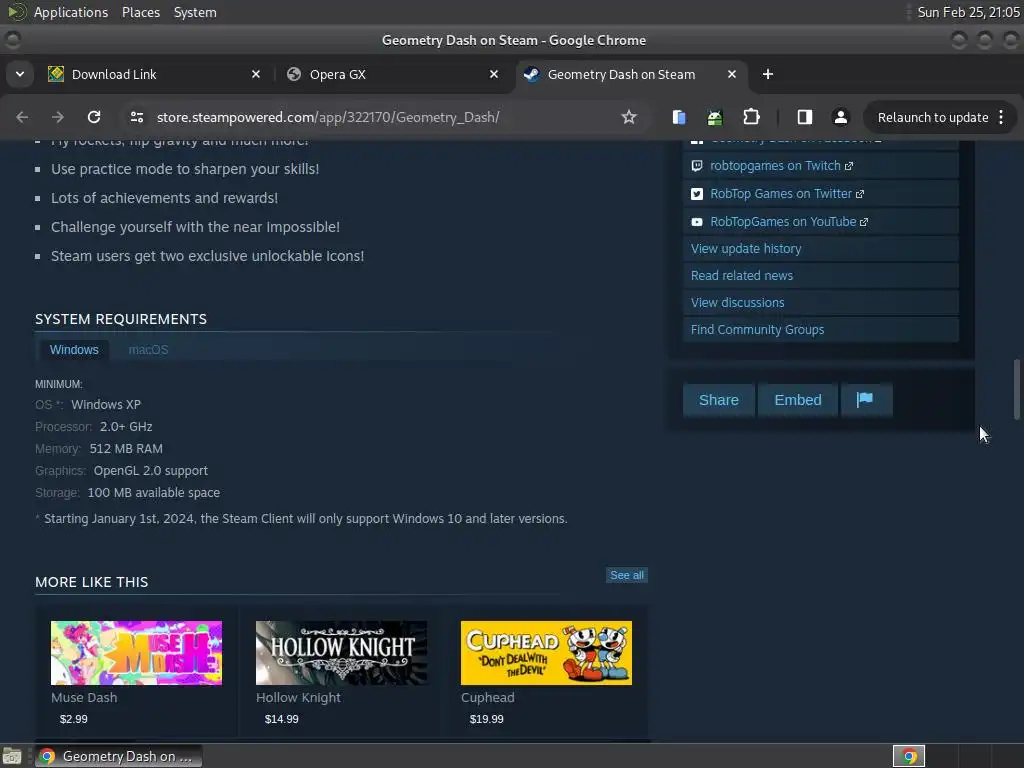This screenshot has width=1024, height=768.
Task: Click the $19.99 price of Cuphead
Action: pyautogui.click(x=487, y=719)
